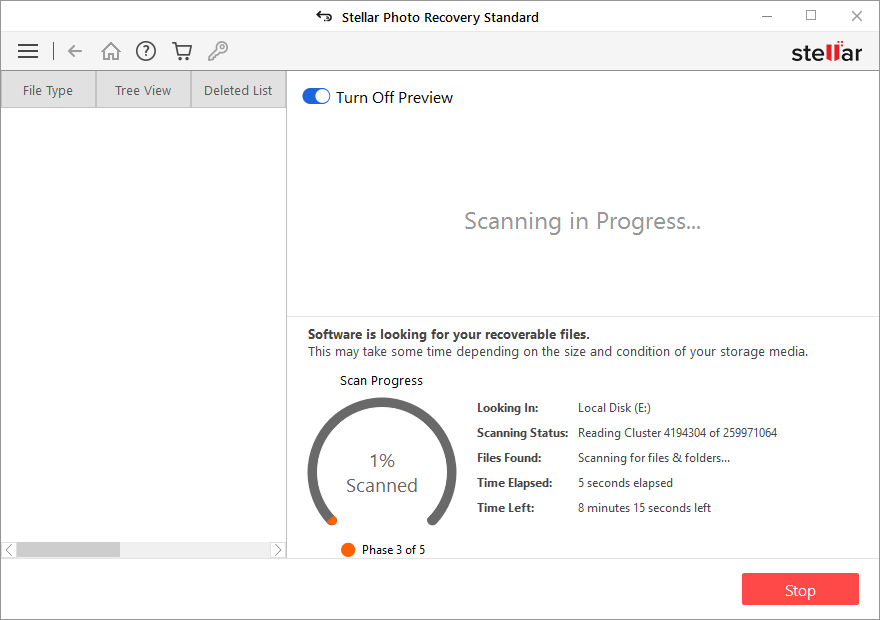880x620 pixels.
Task: Minimize the Stellar Photo Recovery window
Action: 767,16
